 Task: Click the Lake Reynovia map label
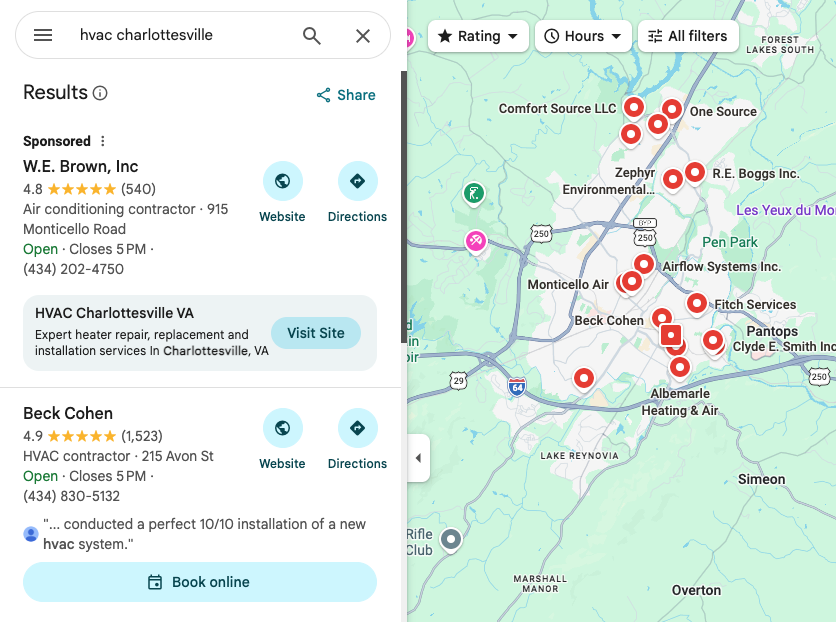click(580, 456)
